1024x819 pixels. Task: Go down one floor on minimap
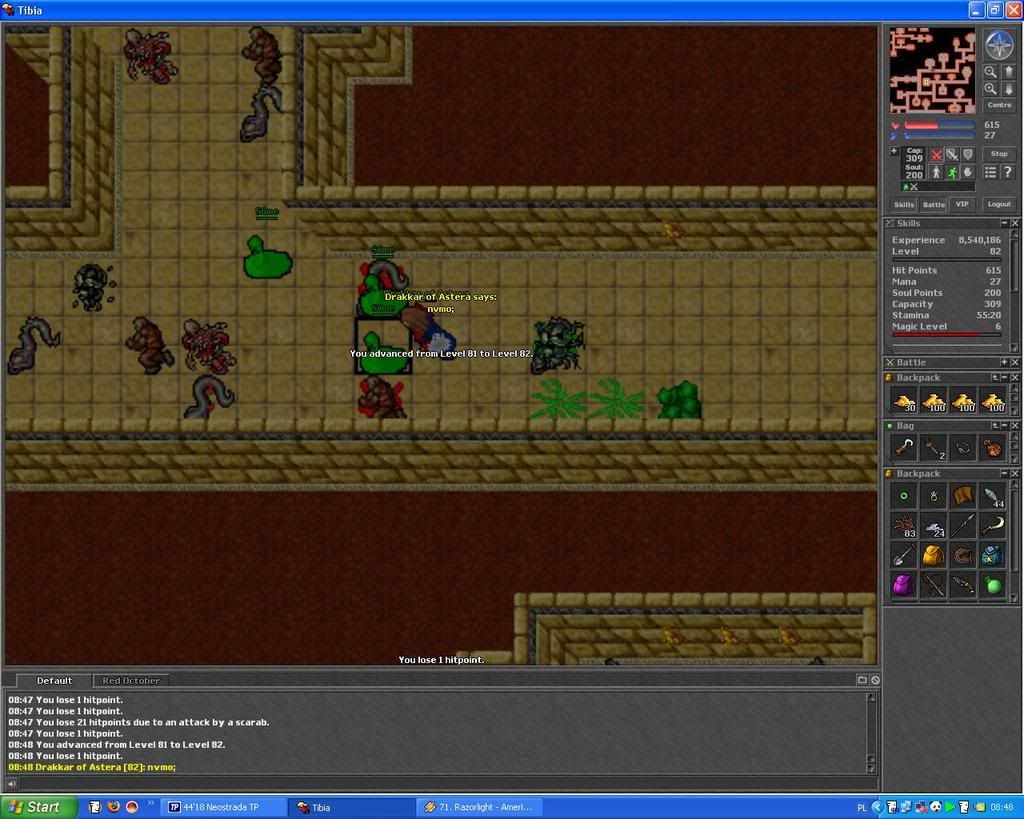point(1008,89)
